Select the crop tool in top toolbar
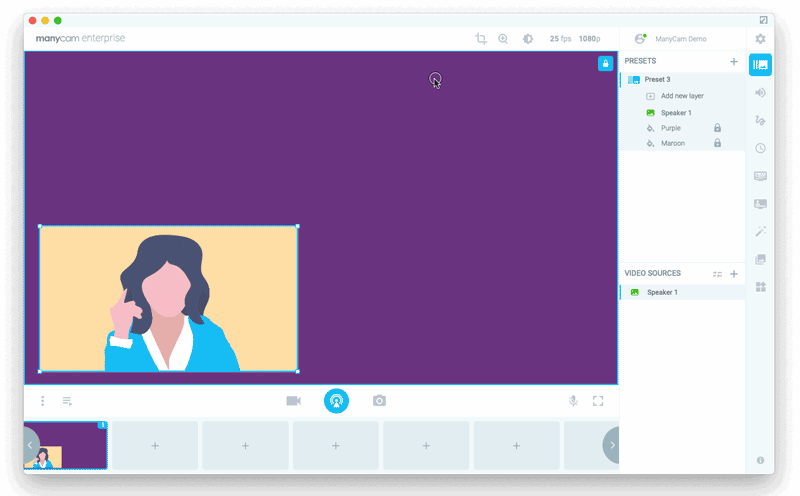800x496 pixels. (x=481, y=39)
